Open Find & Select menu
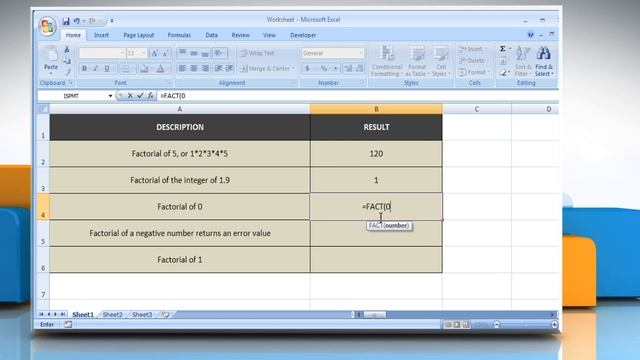 [544, 61]
